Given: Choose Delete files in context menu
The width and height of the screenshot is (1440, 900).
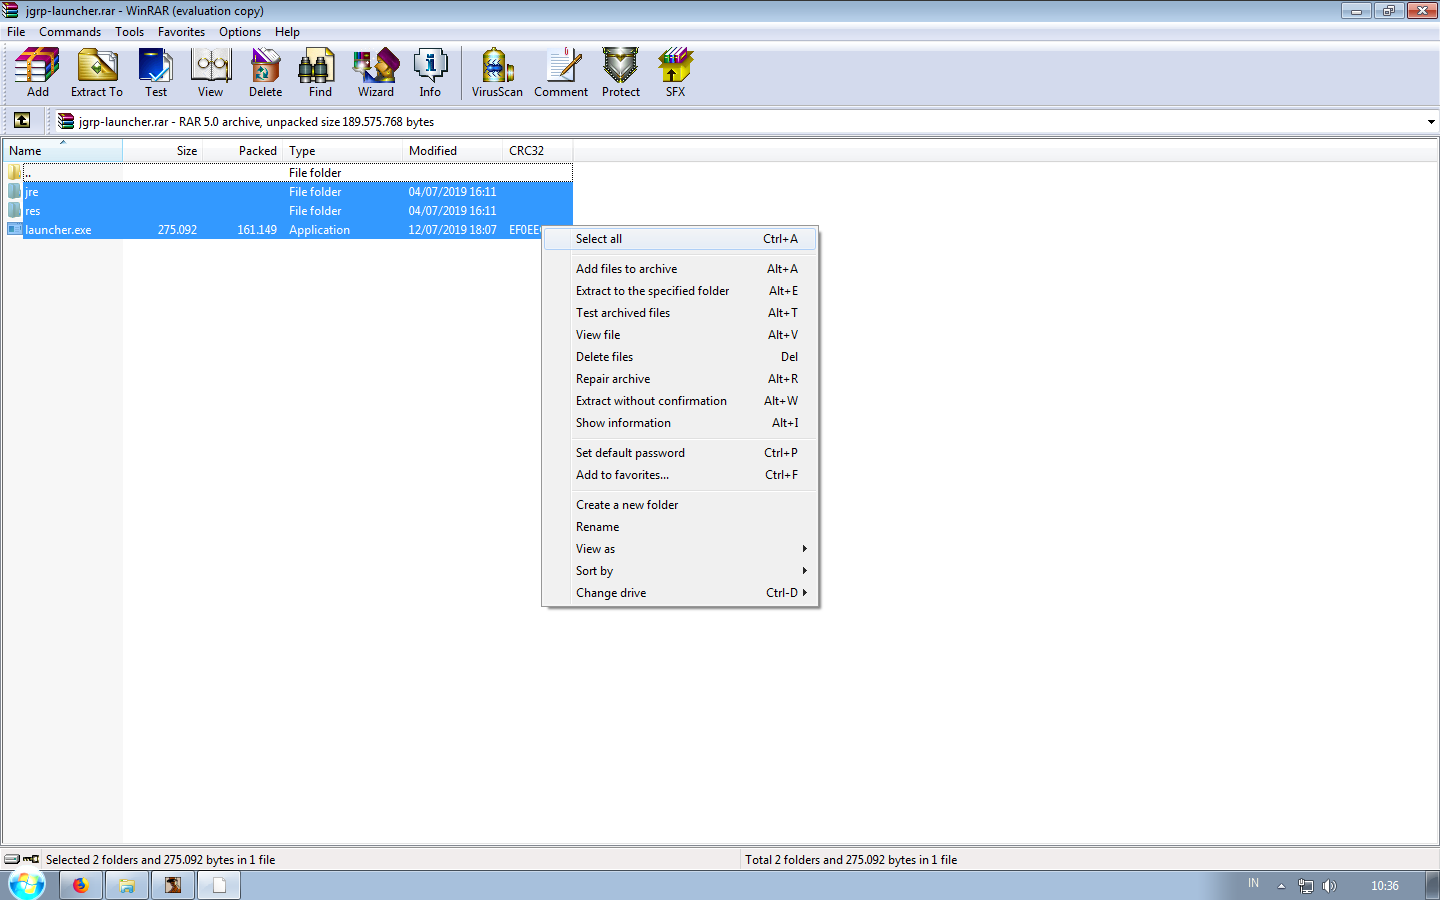Looking at the screenshot, I should pyautogui.click(x=680, y=356).
